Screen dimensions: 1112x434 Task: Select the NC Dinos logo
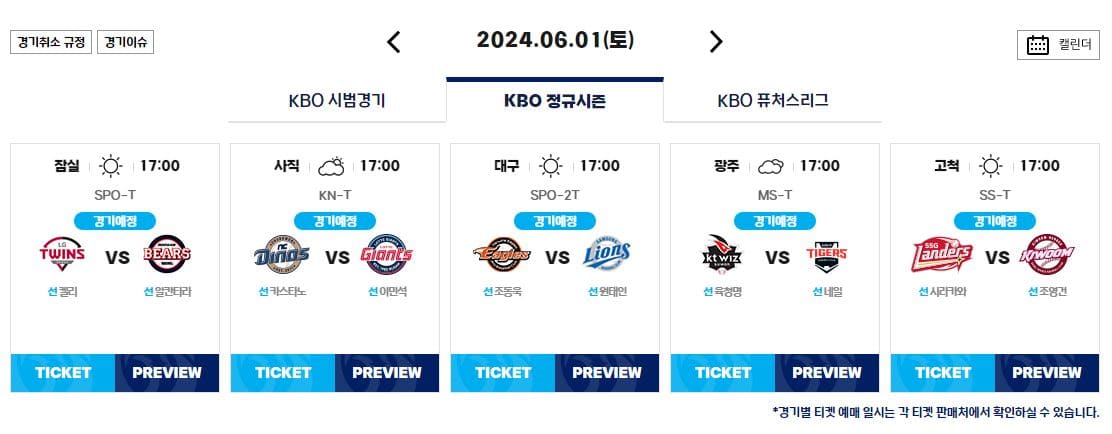(x=282, y=255)
